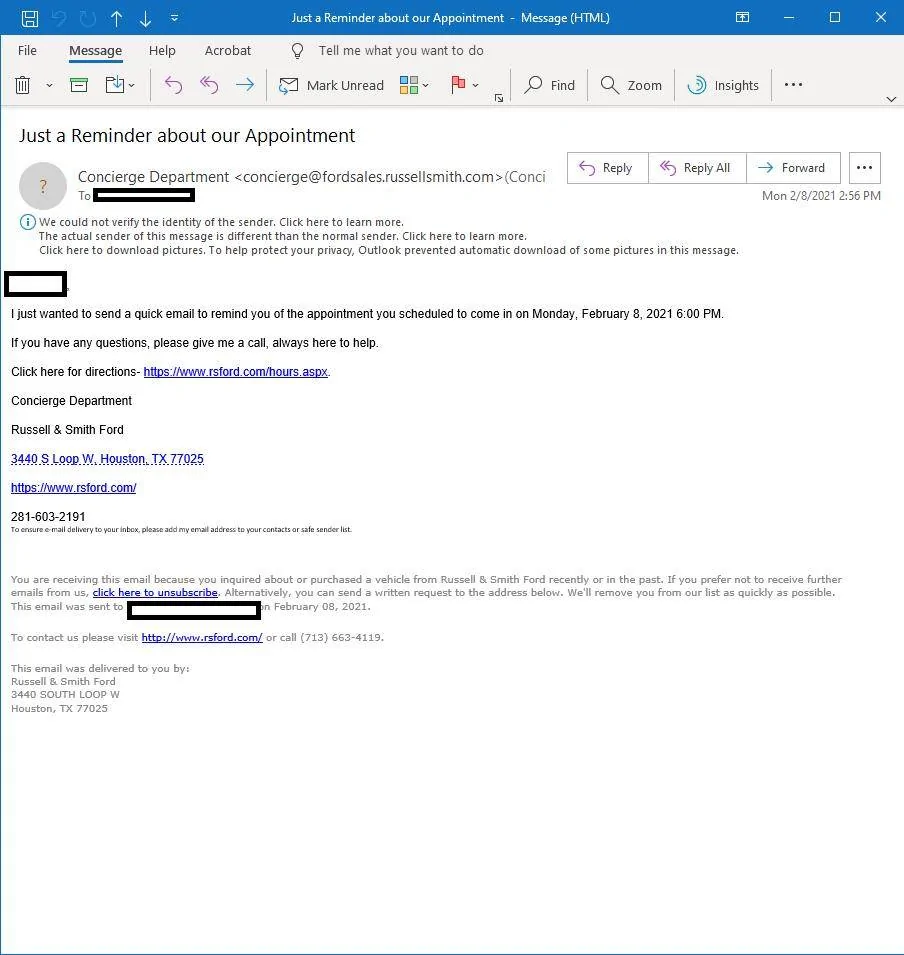The image size is (904, 955).
Task: Click the ribbon Forward arrow icon
Action: coord(245,85)
